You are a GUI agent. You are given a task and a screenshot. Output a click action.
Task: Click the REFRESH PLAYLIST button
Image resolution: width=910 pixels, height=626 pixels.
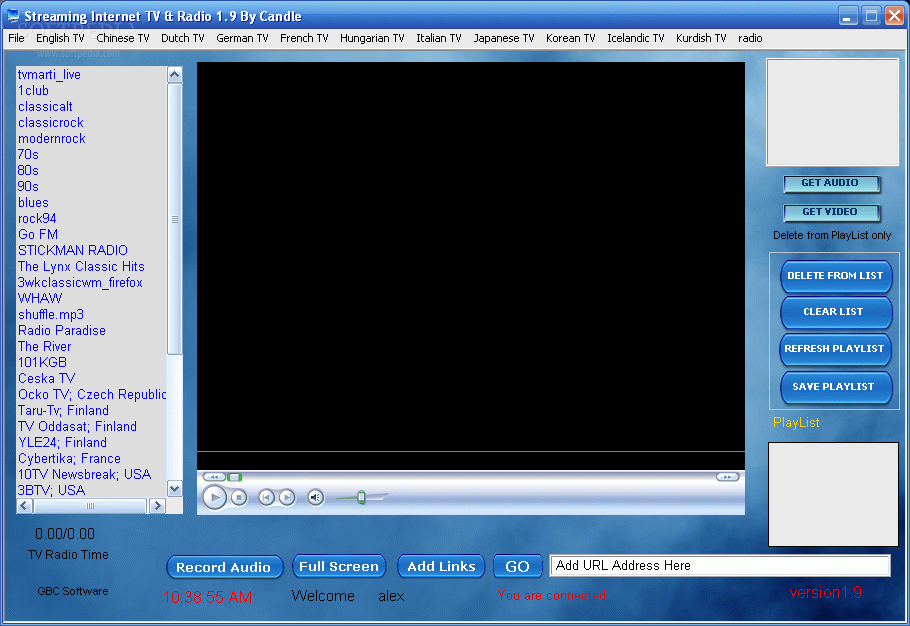pos(836,349)
